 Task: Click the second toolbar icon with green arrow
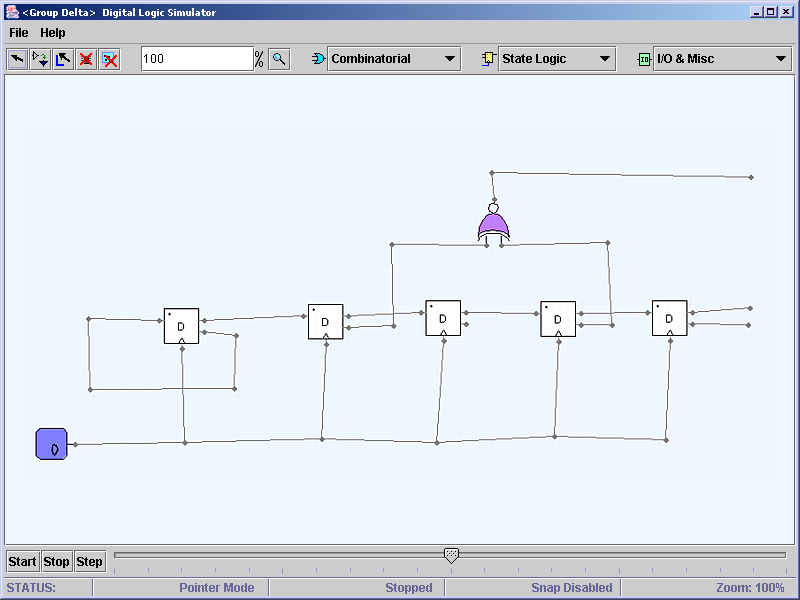(x=41, y=59)
